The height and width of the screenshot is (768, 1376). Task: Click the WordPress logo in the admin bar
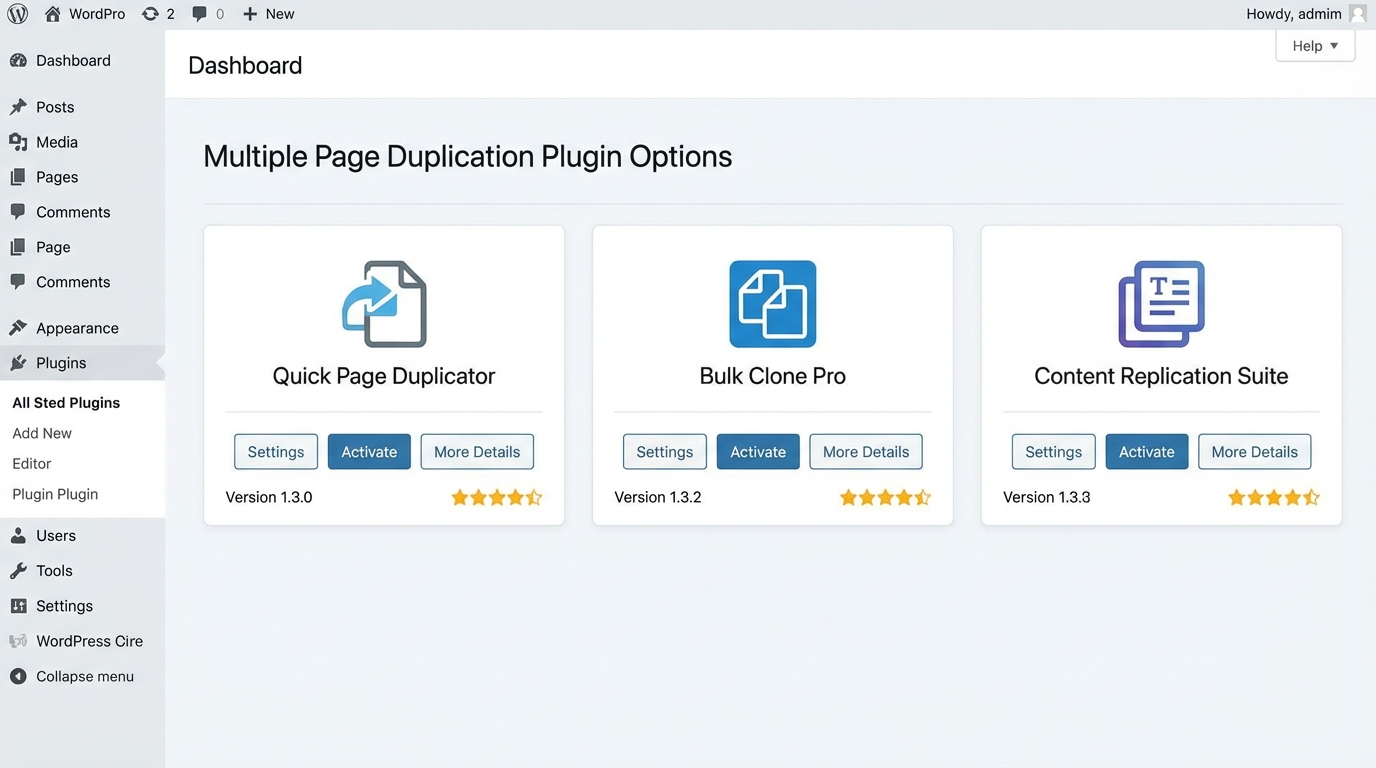click(x=17, y=14)
